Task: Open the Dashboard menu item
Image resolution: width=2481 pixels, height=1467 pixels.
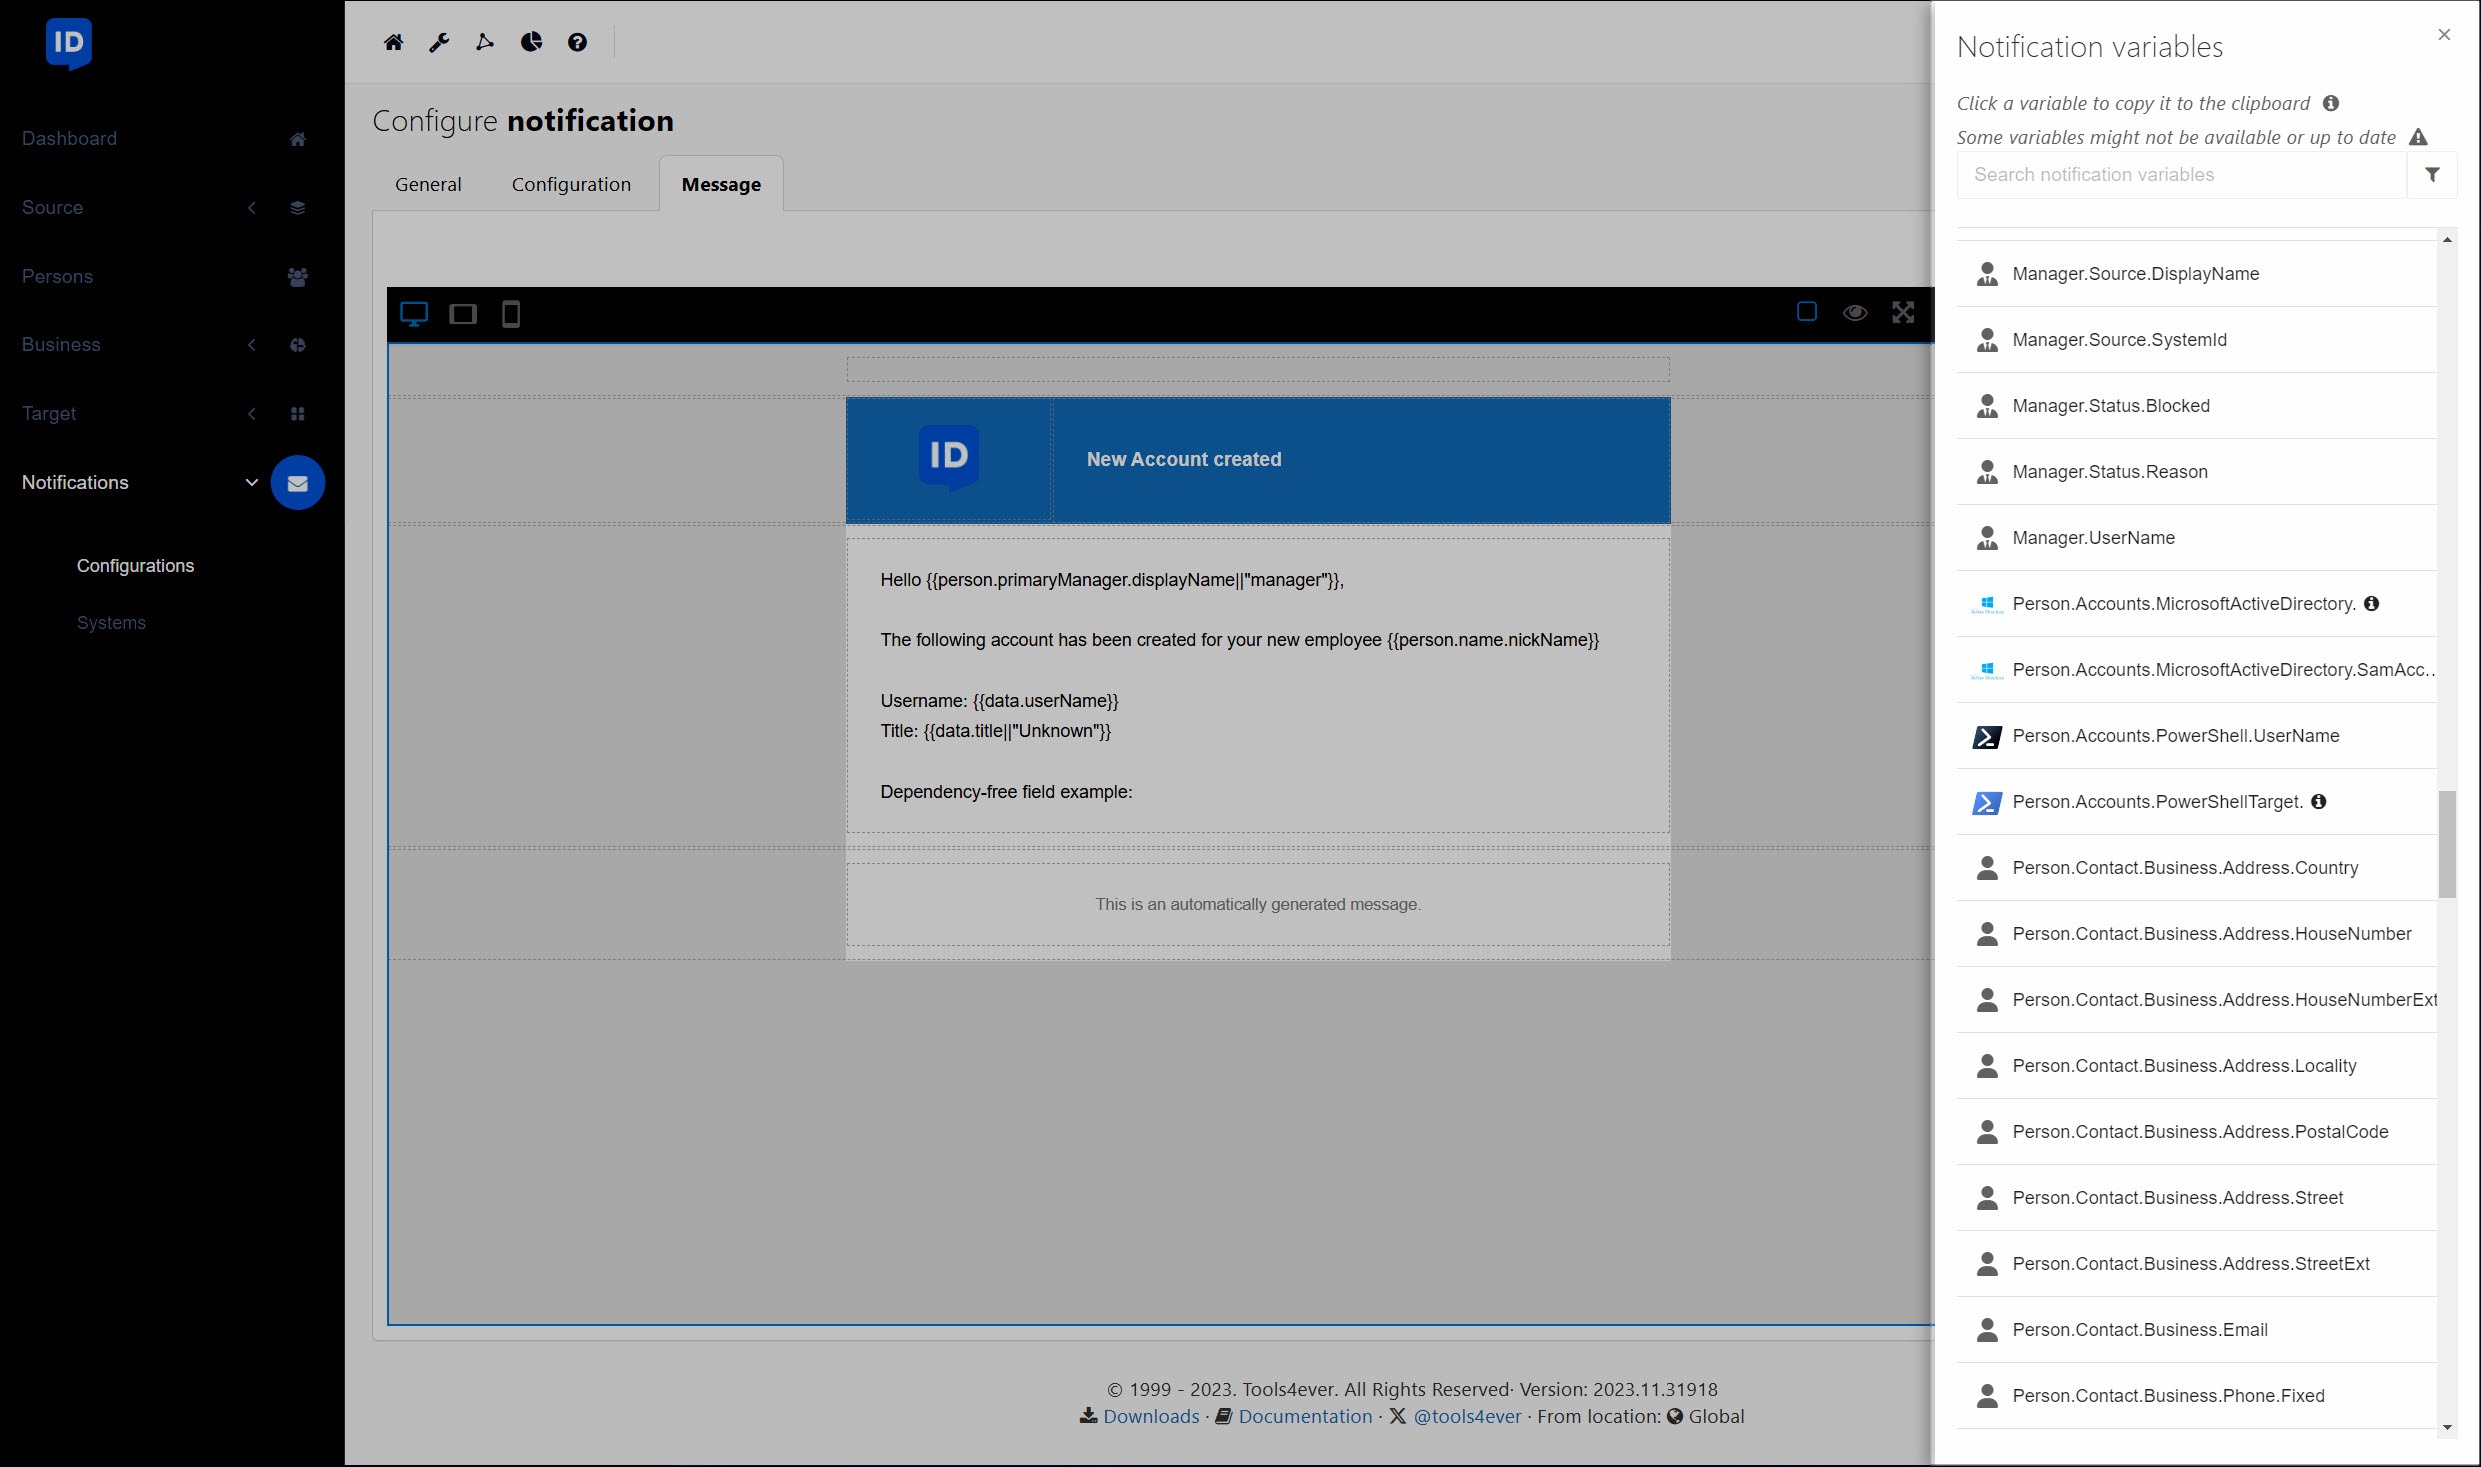Action: point(69,139)
